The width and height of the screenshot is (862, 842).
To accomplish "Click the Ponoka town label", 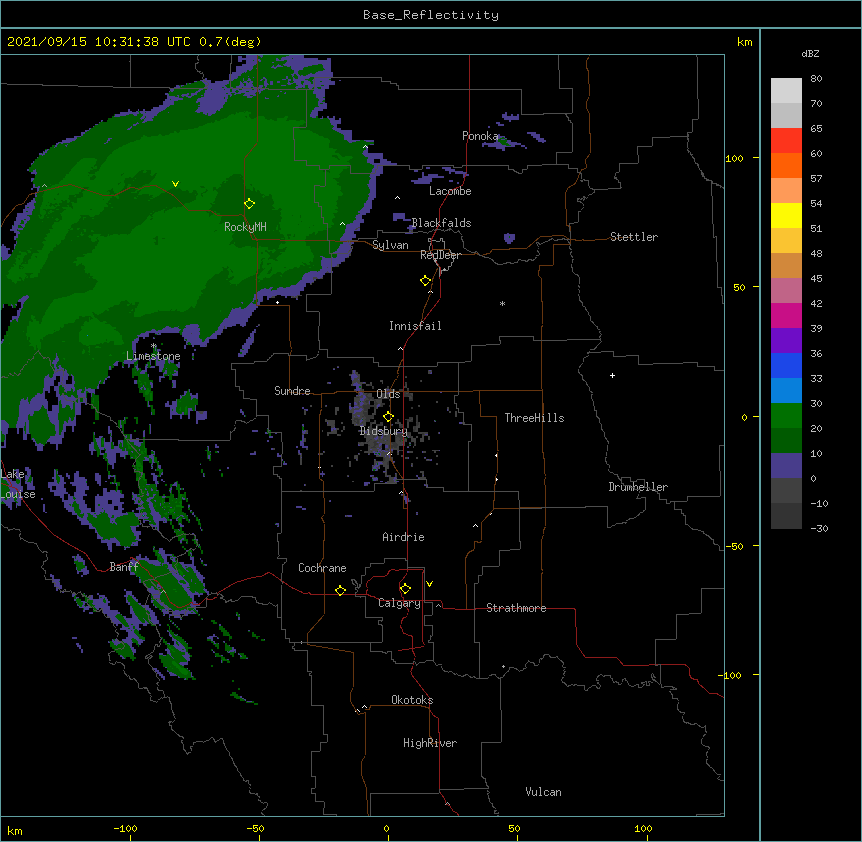I will pyautogui.click(x=480, y=136).
